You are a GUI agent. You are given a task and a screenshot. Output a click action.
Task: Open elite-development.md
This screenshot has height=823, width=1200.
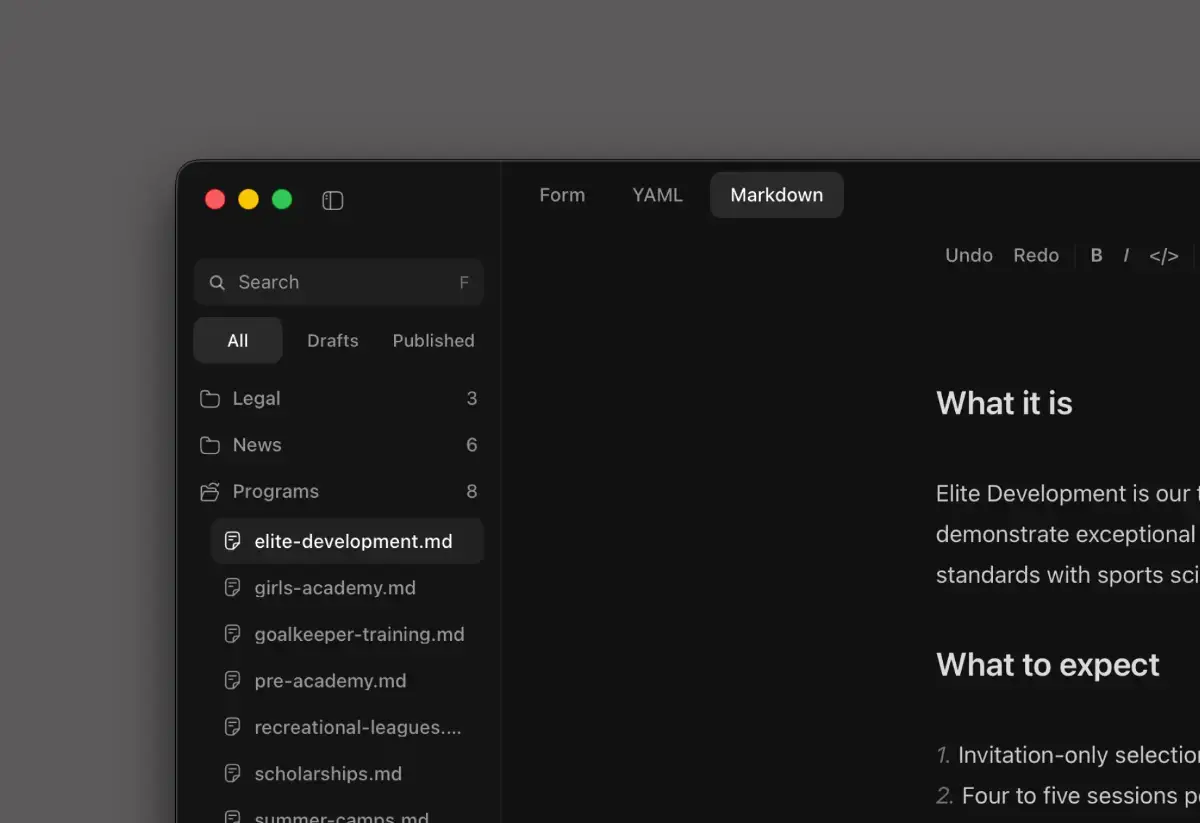click(x=348, y=541)
